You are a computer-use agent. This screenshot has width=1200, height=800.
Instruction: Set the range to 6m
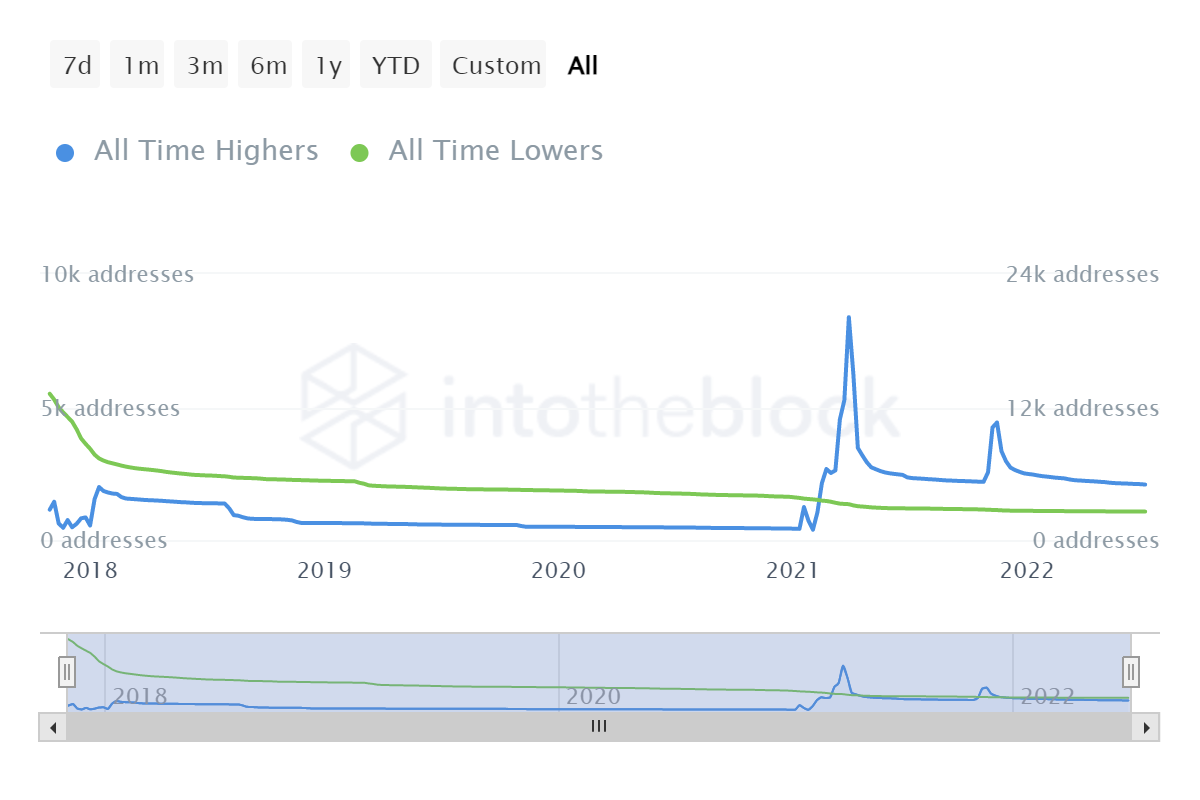pos(268,66)
